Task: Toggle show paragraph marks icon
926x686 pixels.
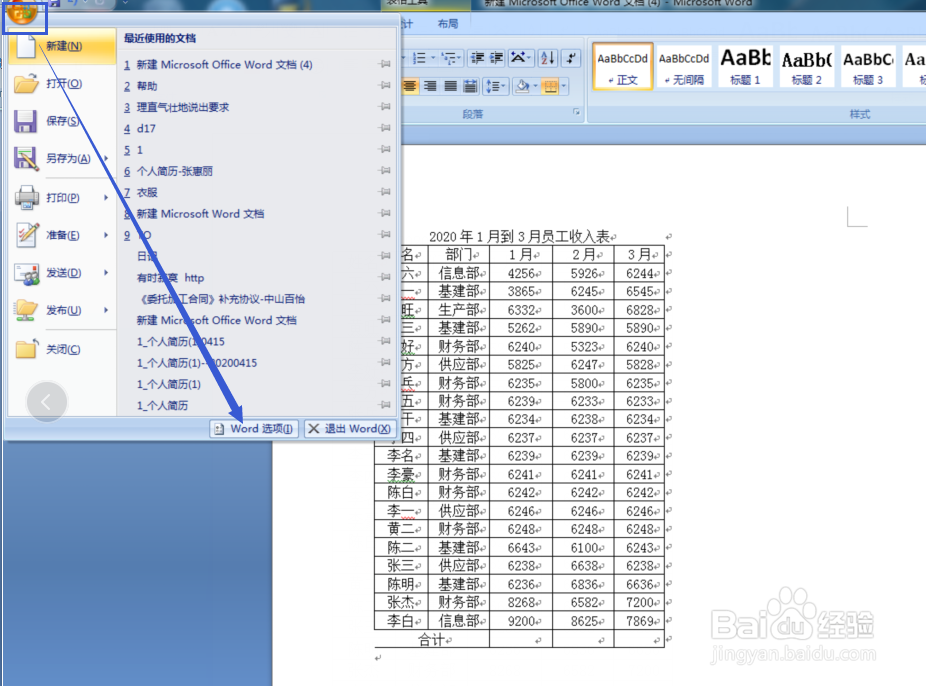Action: click(571, 58)
